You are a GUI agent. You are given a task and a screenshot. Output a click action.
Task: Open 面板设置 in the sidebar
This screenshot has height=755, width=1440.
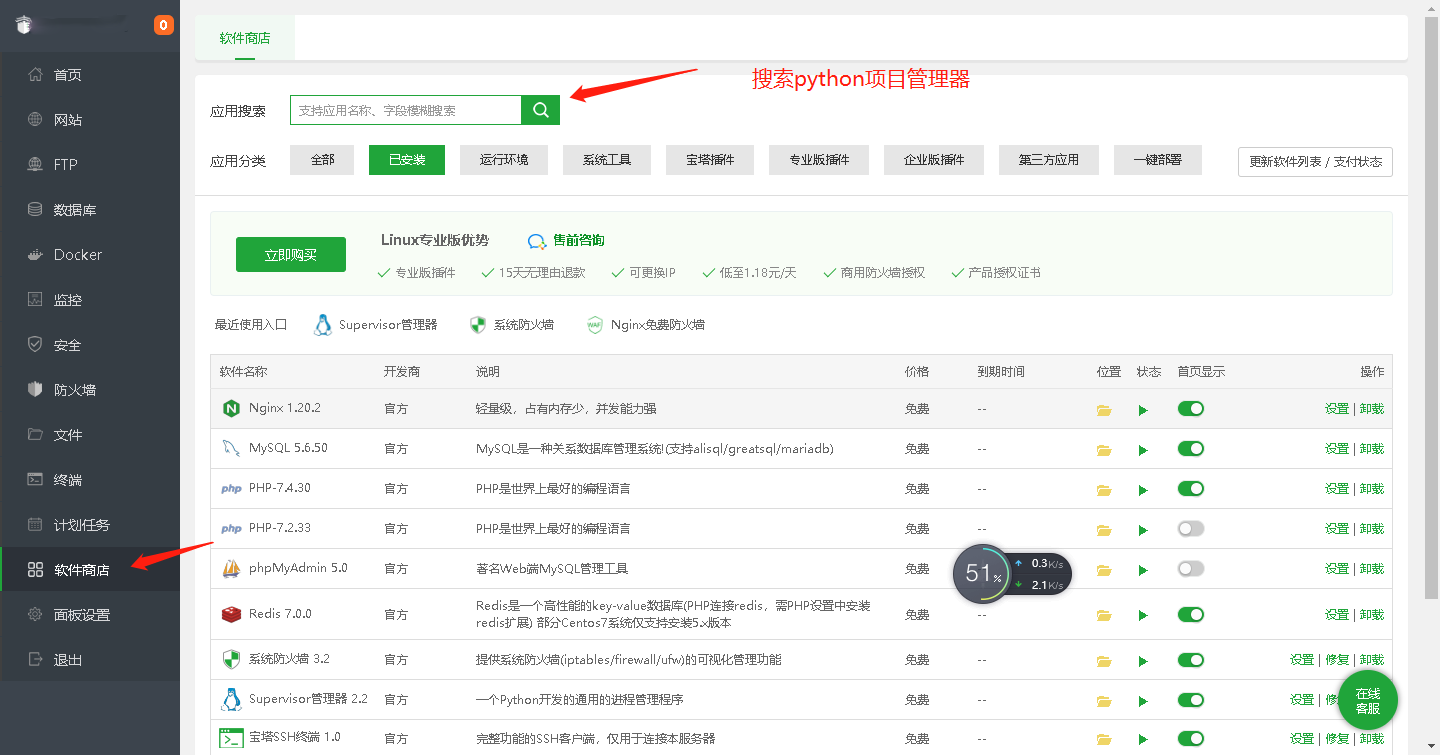82,615
